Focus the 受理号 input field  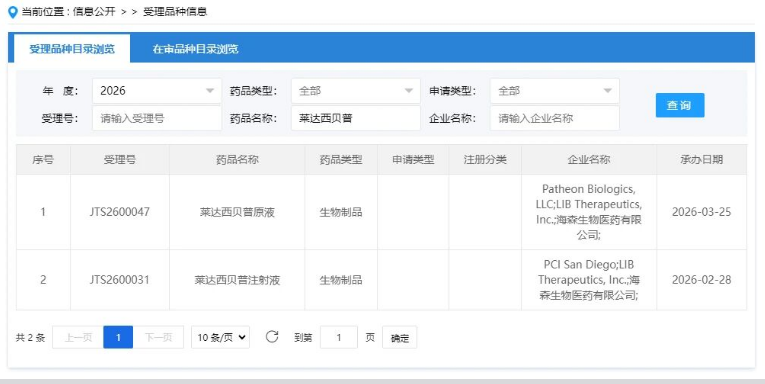point(157,118)
